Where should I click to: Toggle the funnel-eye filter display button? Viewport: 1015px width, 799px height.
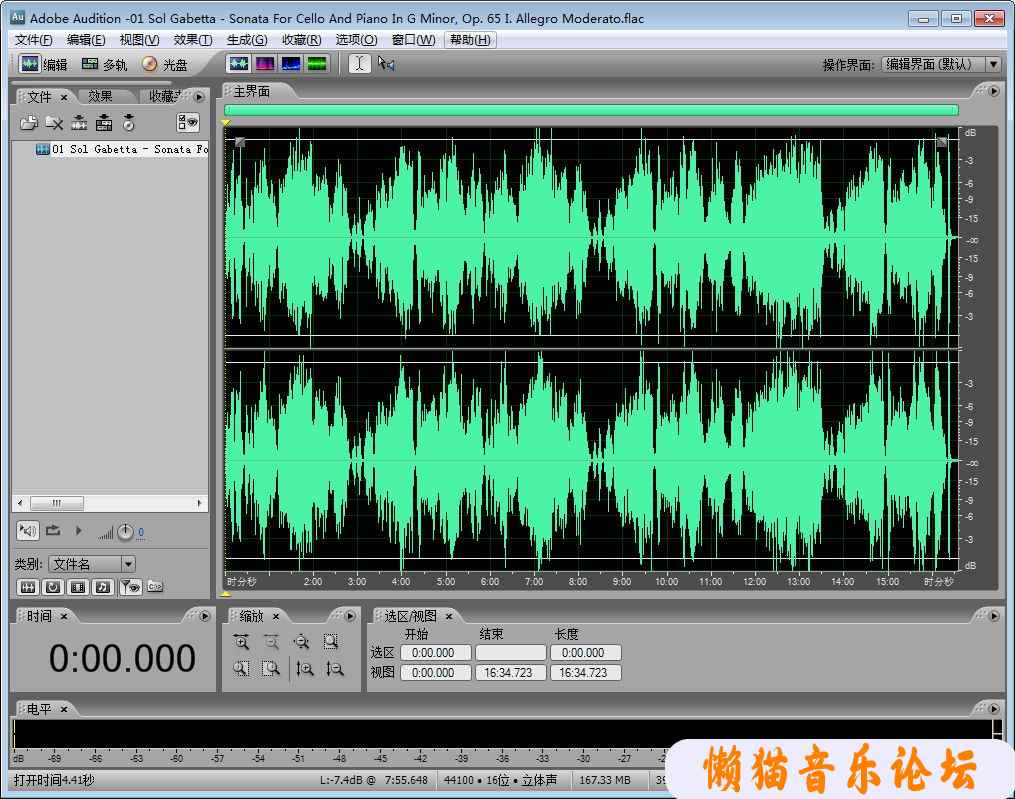pyautogui.click(x=131, y=587)
